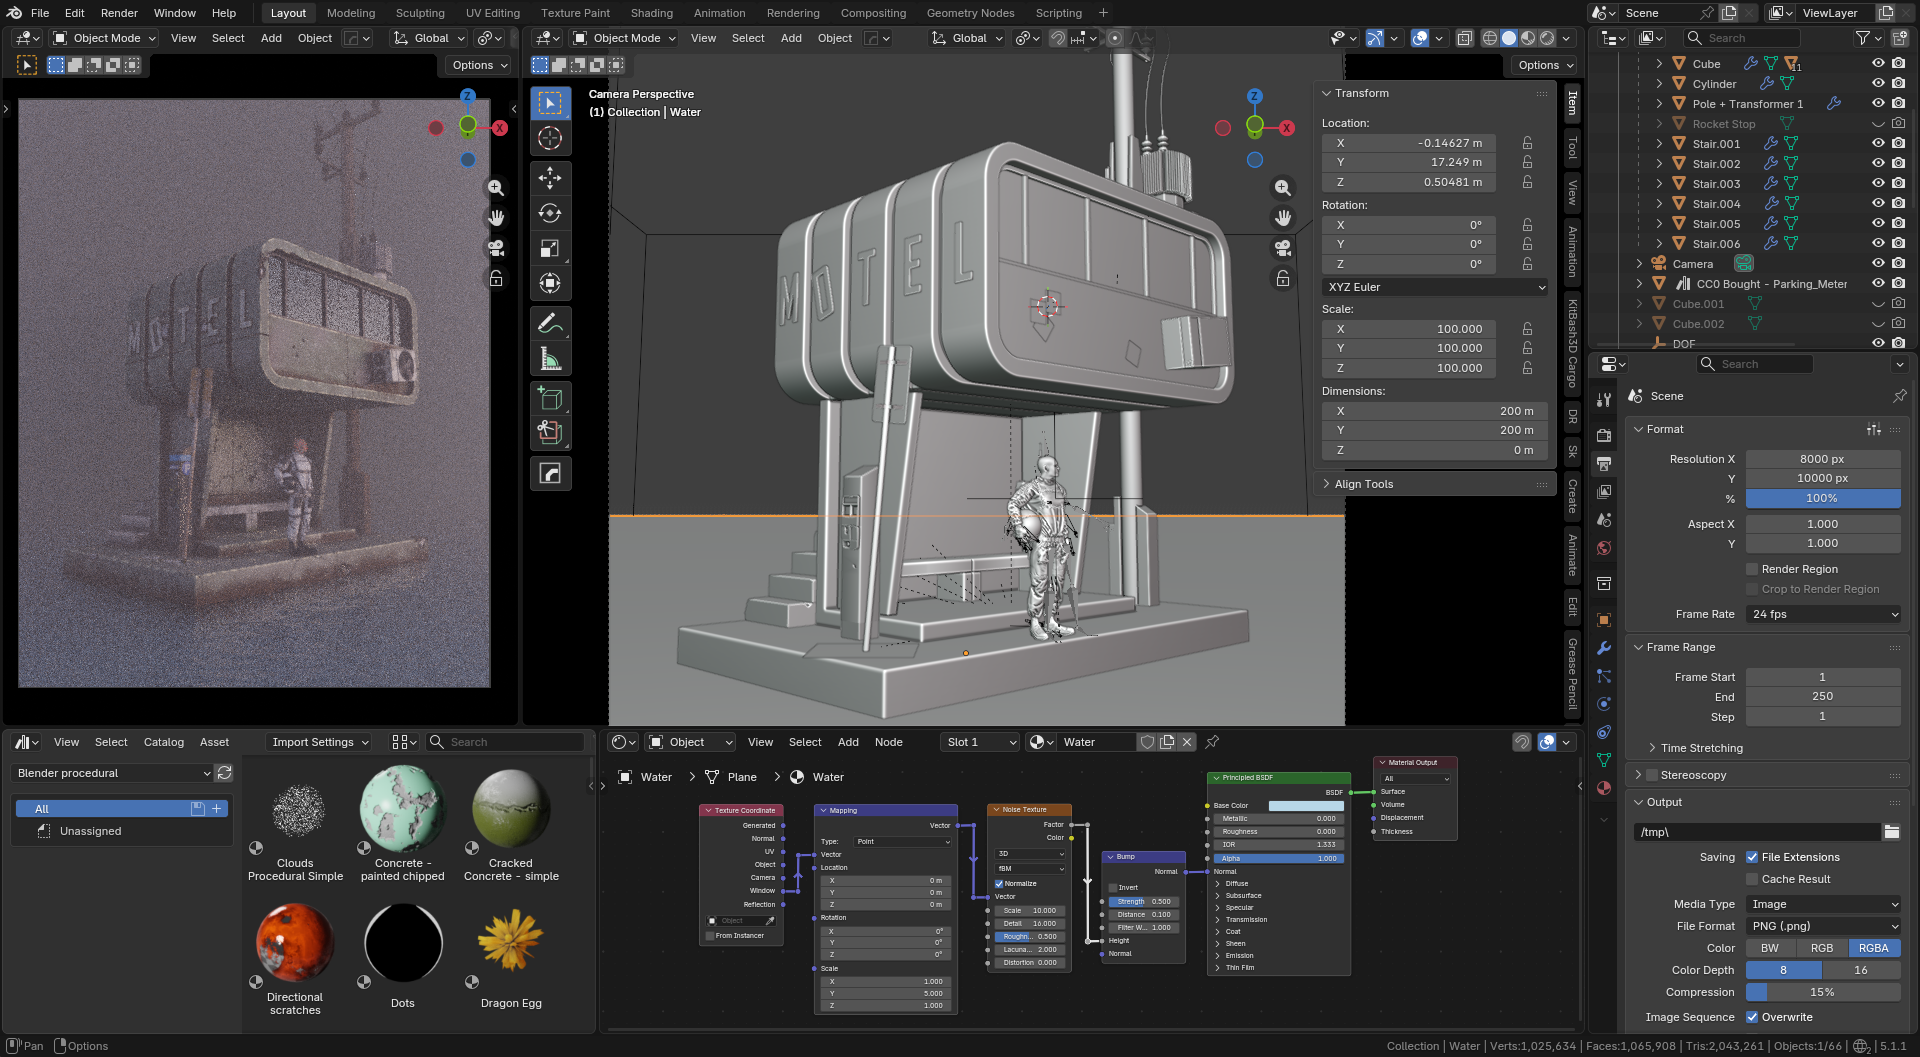Screen dimensions: 1920x1057
Task: Adjust the resolution percentage 100% slider
Action: [1823, 498]
